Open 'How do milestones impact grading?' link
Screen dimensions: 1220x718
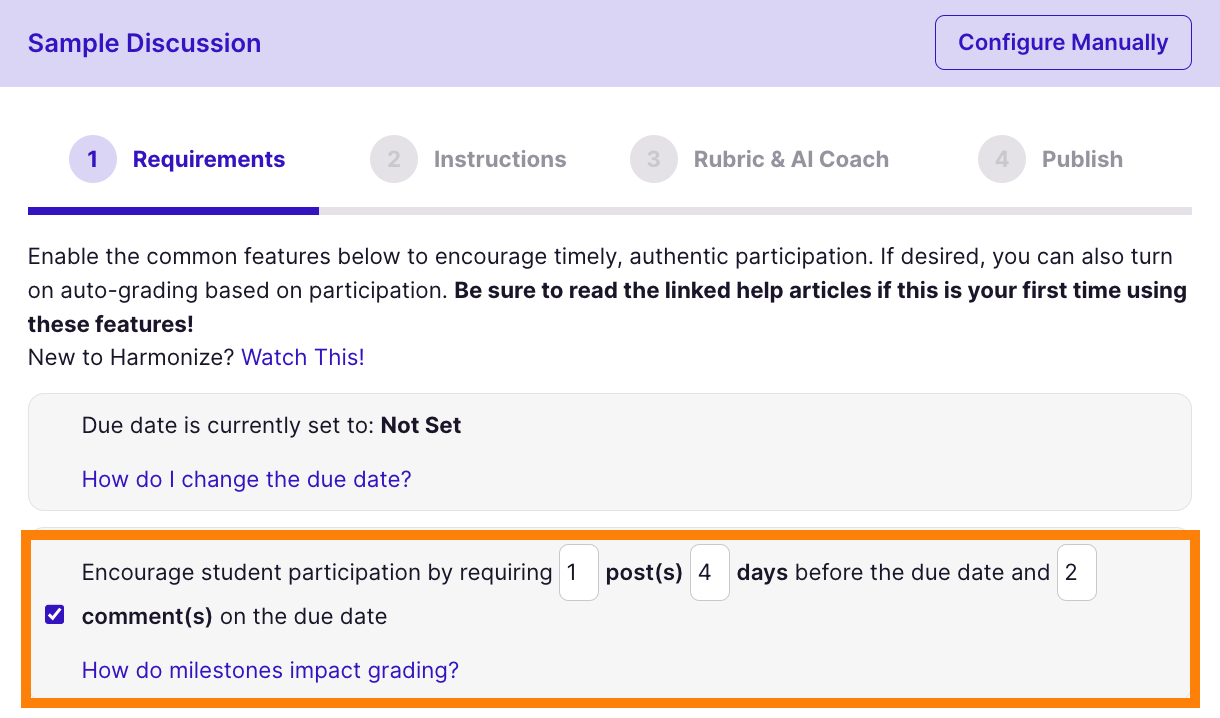click(270, 670)
